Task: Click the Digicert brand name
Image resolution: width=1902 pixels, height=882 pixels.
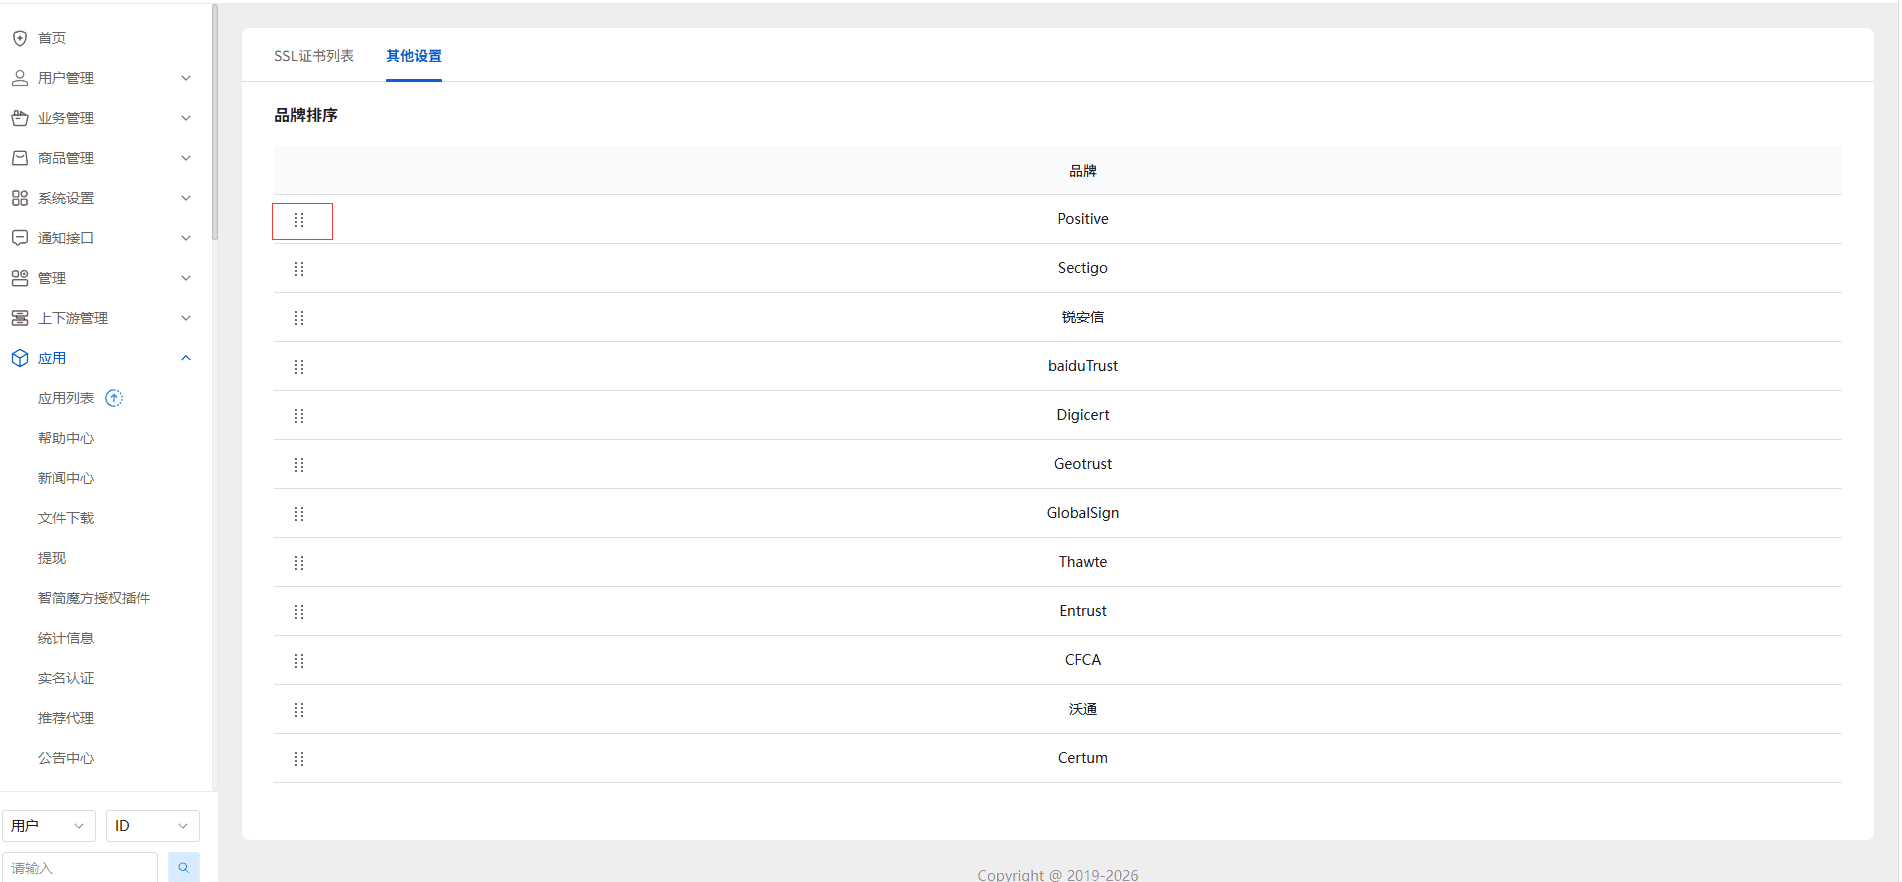Action: [1083, 415]
